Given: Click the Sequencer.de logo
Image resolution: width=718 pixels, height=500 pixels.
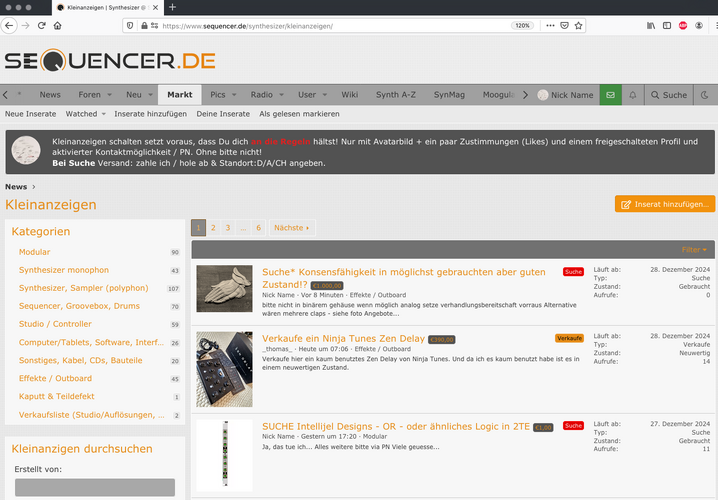Looking at the screenshot, I should point(110,60).
